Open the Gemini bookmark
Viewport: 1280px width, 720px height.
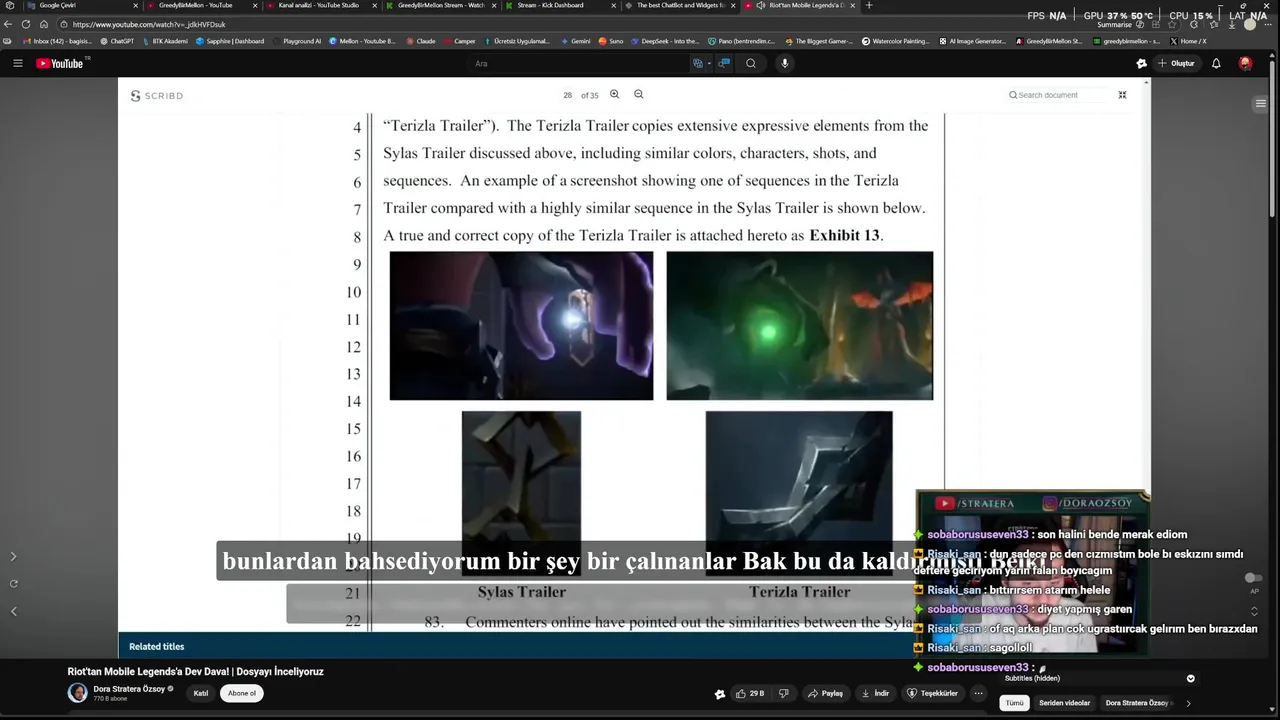point(576,41)
